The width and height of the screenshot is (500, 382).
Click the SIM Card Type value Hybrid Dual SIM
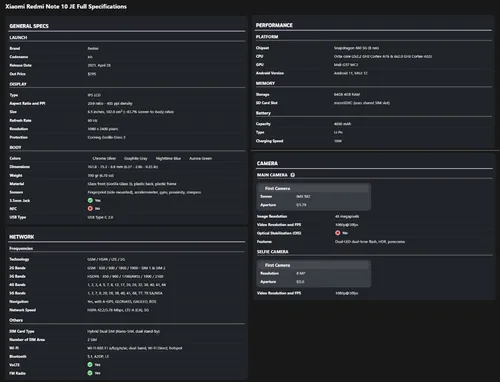(124, 331)
